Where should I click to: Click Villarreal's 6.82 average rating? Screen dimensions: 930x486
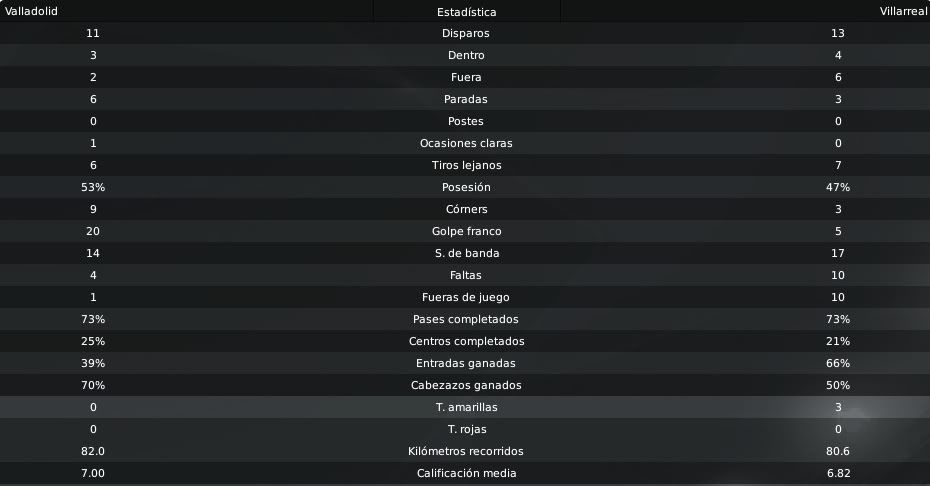[838, 473]
